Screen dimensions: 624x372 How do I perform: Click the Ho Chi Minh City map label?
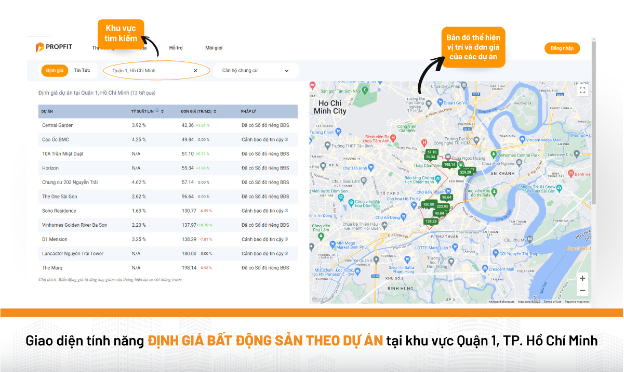330,107
